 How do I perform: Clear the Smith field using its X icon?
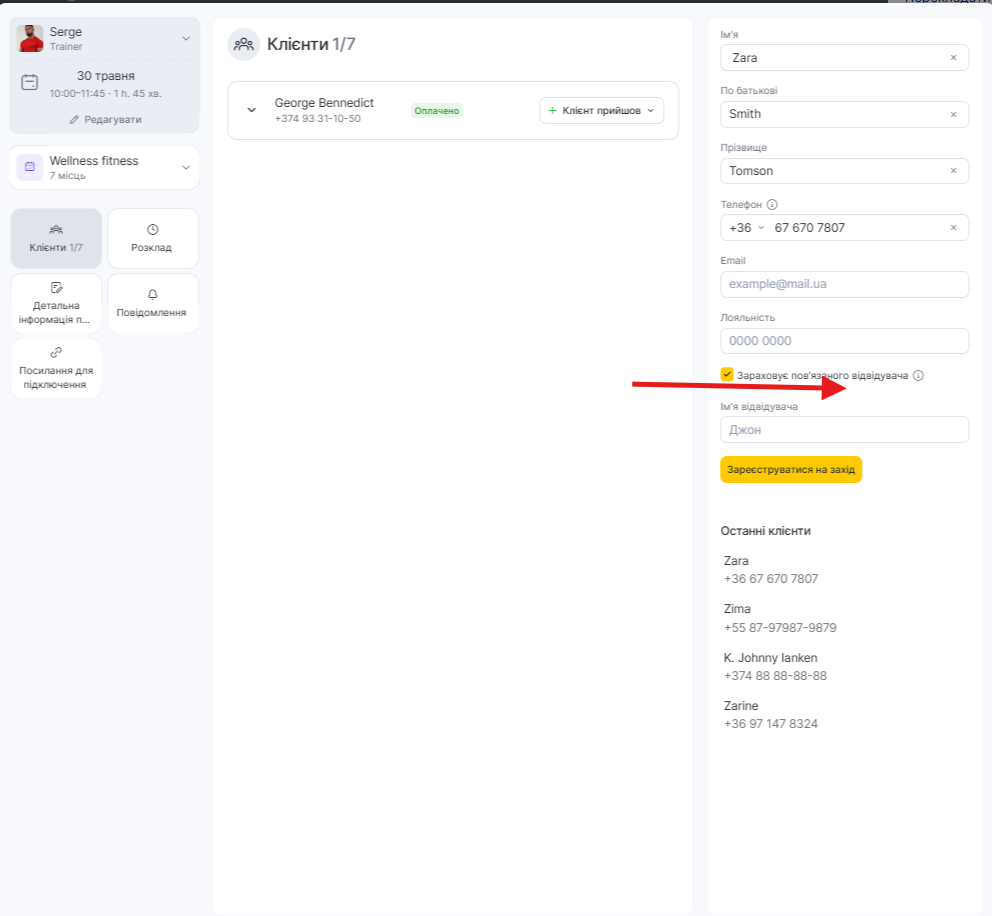[953, 114]
